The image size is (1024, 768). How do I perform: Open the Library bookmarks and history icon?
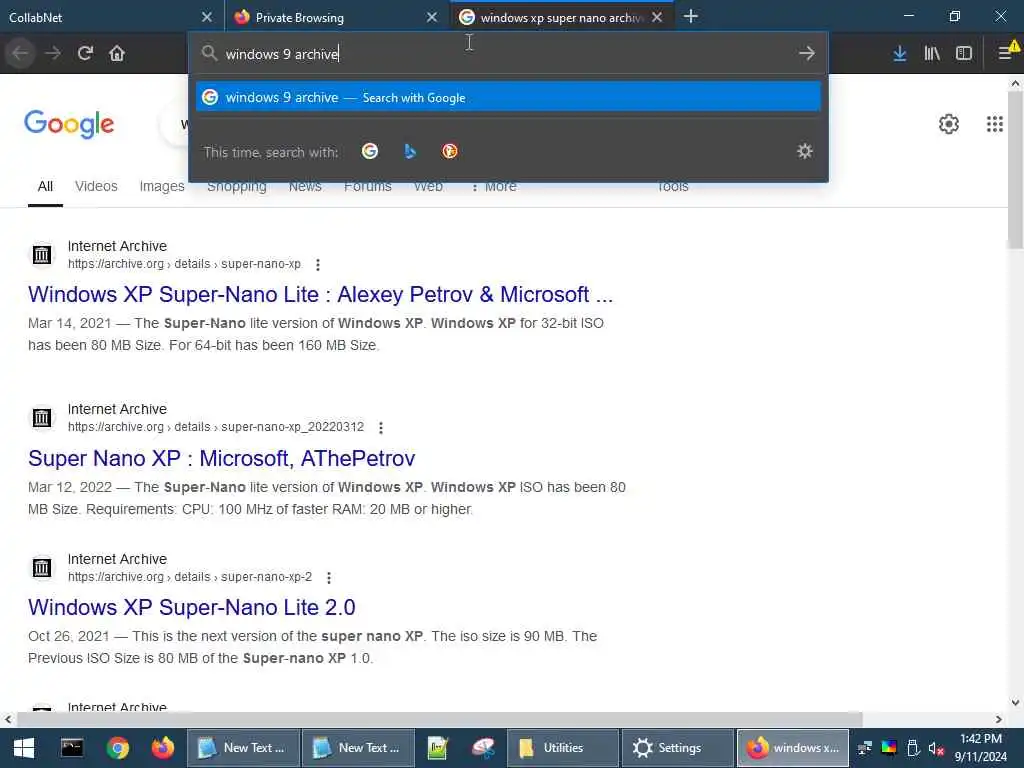click(x=932, y=53)
